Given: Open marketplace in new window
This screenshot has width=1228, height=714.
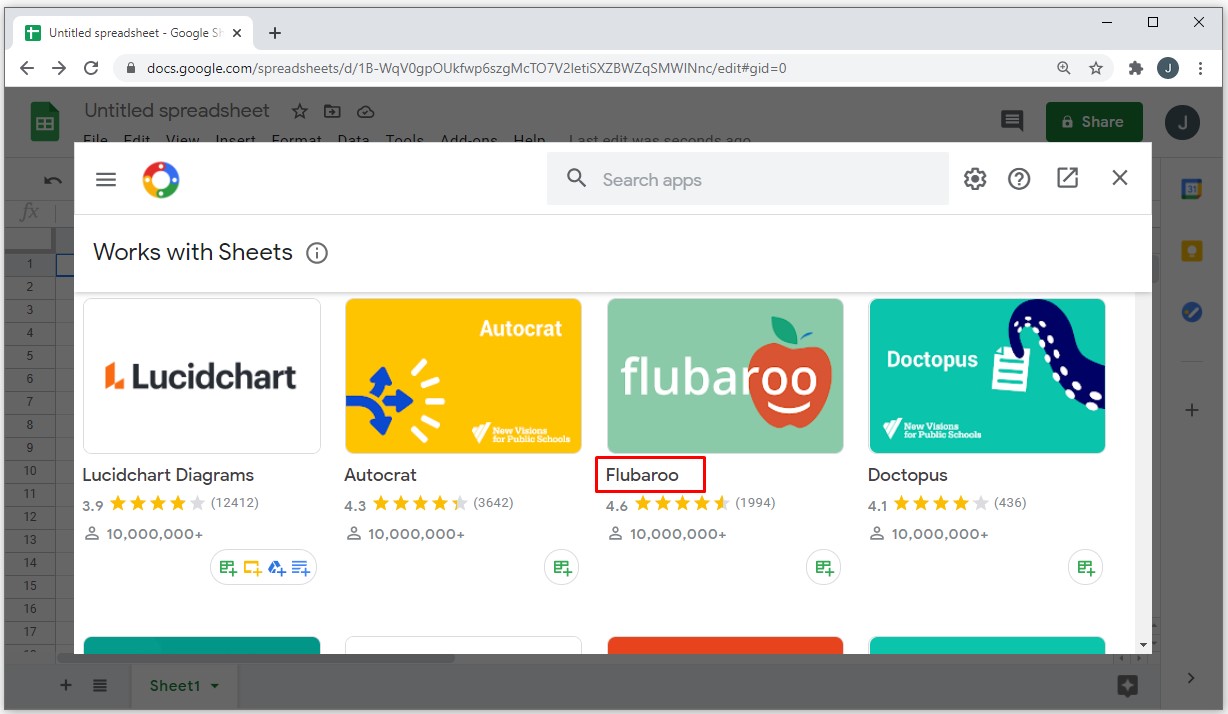Looking at the screenshot, I should coord(1067,178).
